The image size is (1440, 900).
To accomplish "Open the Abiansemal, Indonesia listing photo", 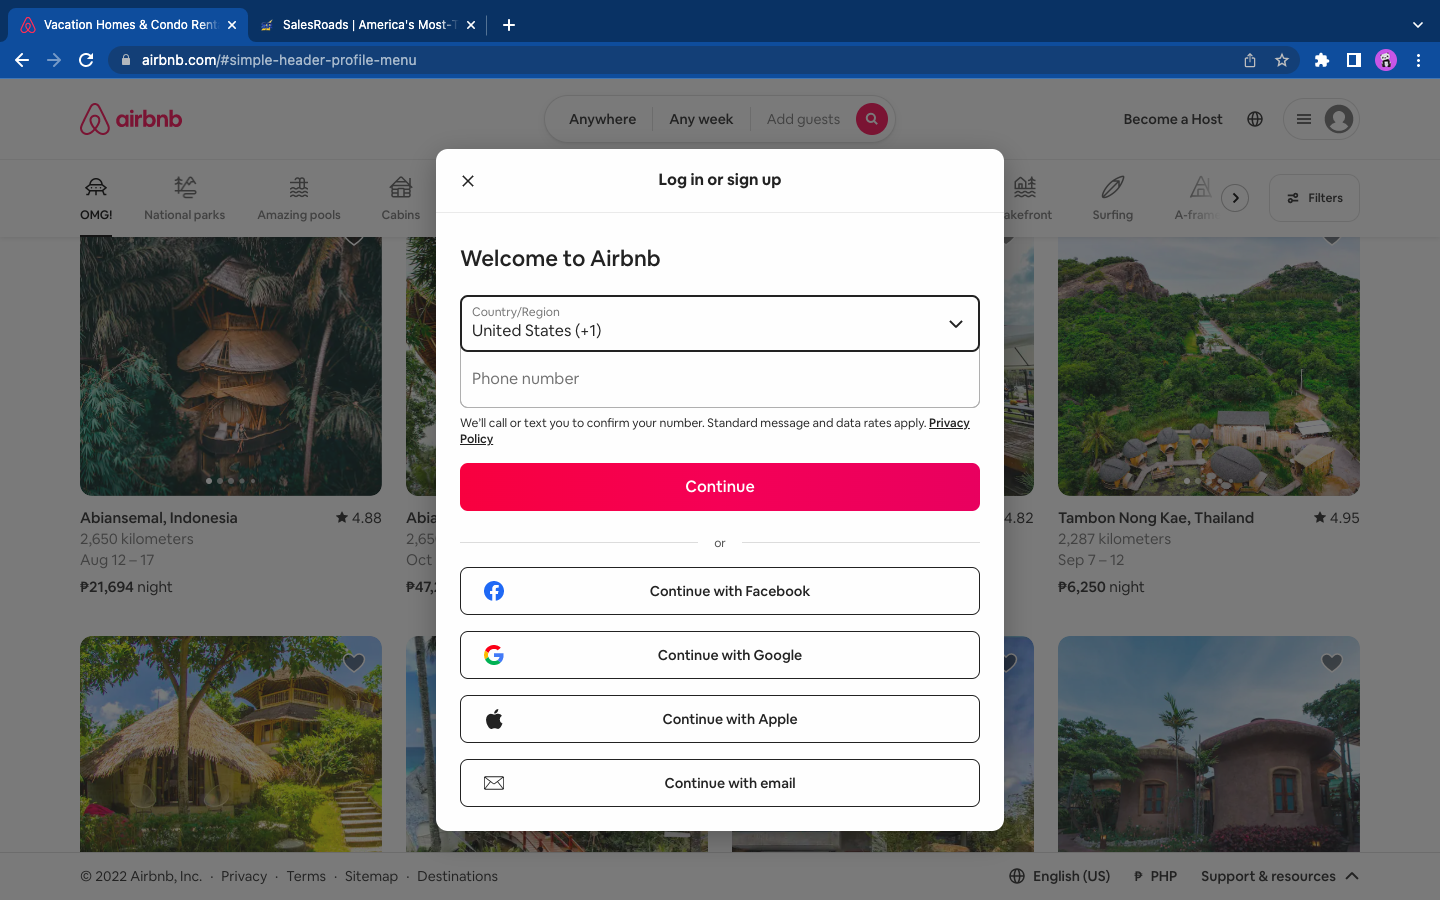I will 231,366.
